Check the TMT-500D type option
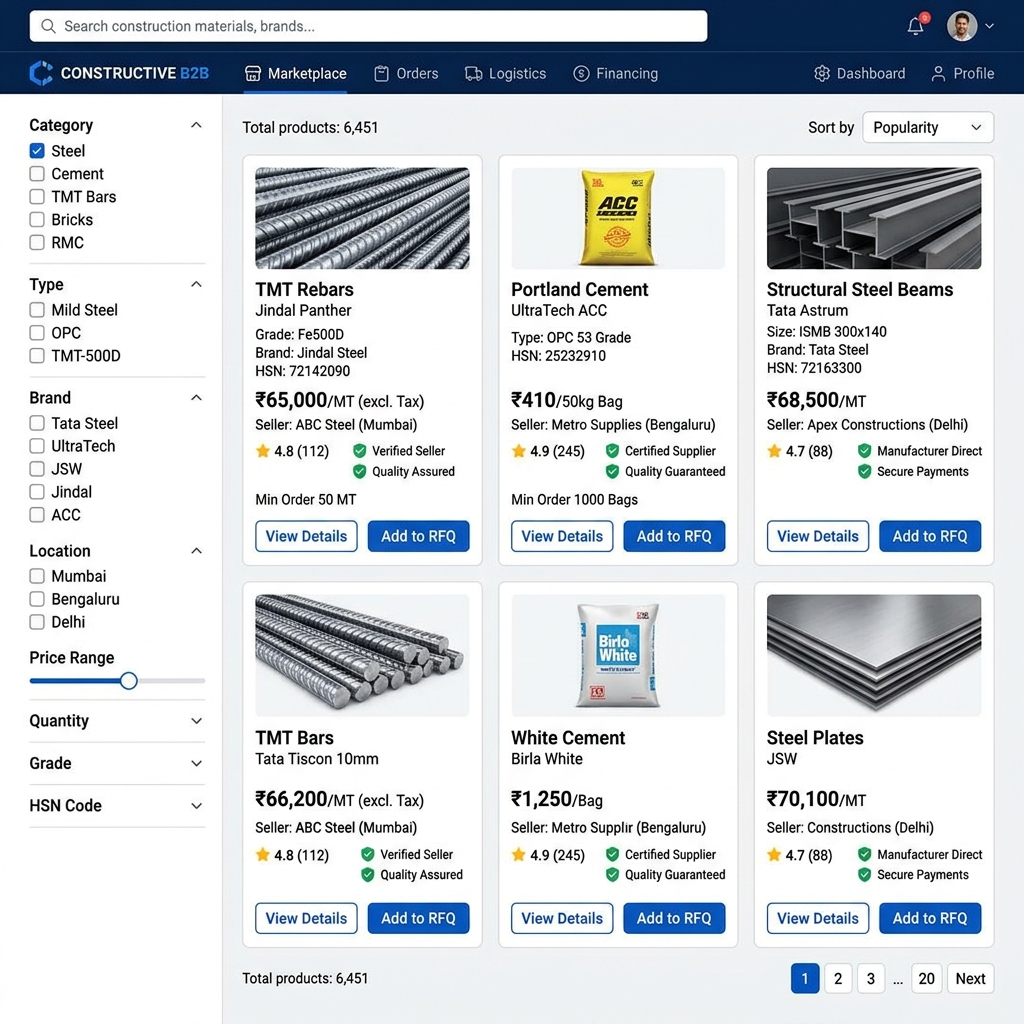Screen dimensions: 1024x1024 click(37, 356)
